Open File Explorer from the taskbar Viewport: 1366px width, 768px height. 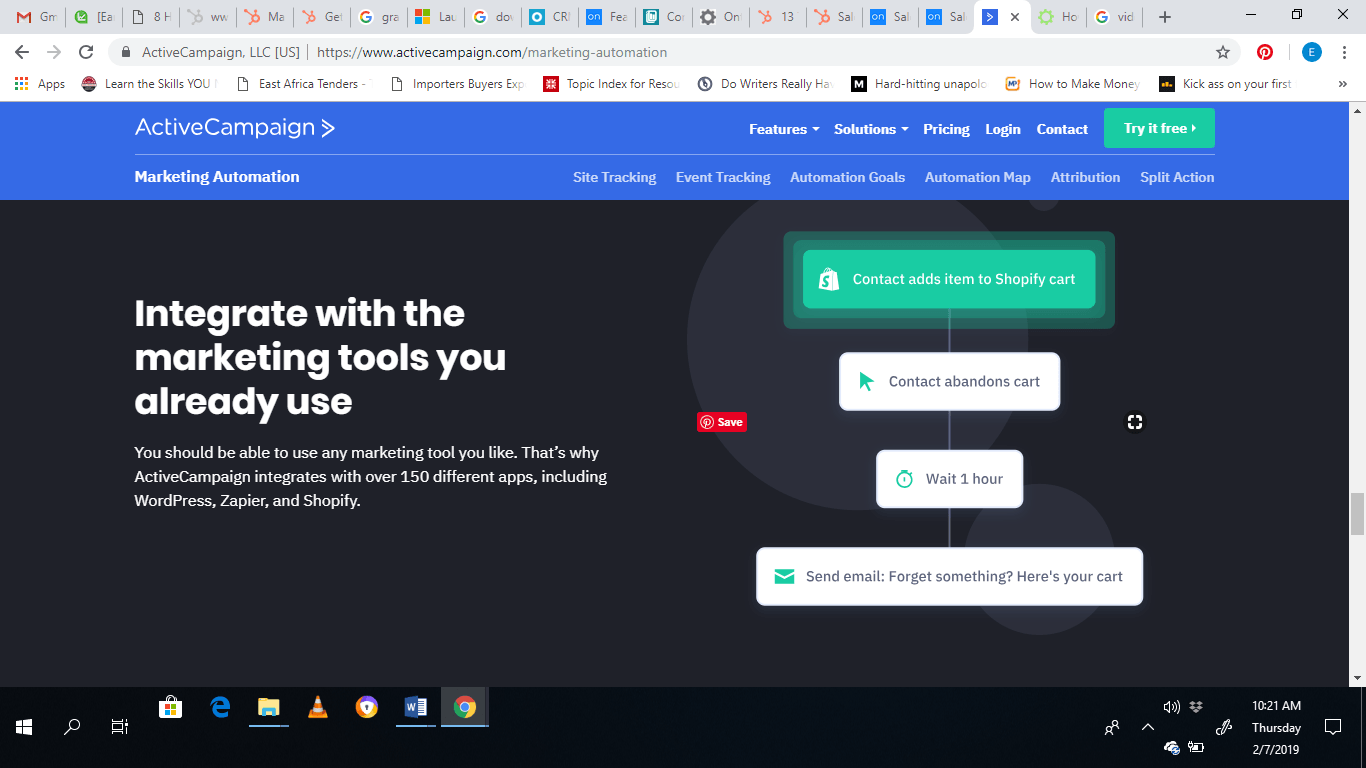tap(269, 707)
